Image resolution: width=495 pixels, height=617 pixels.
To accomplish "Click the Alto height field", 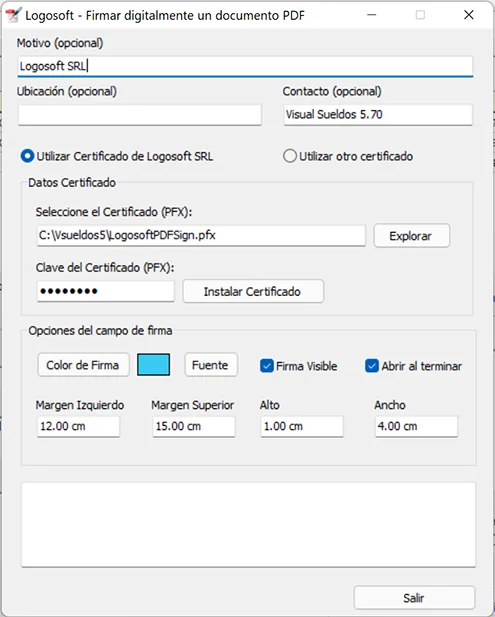I will coord(302,427).
